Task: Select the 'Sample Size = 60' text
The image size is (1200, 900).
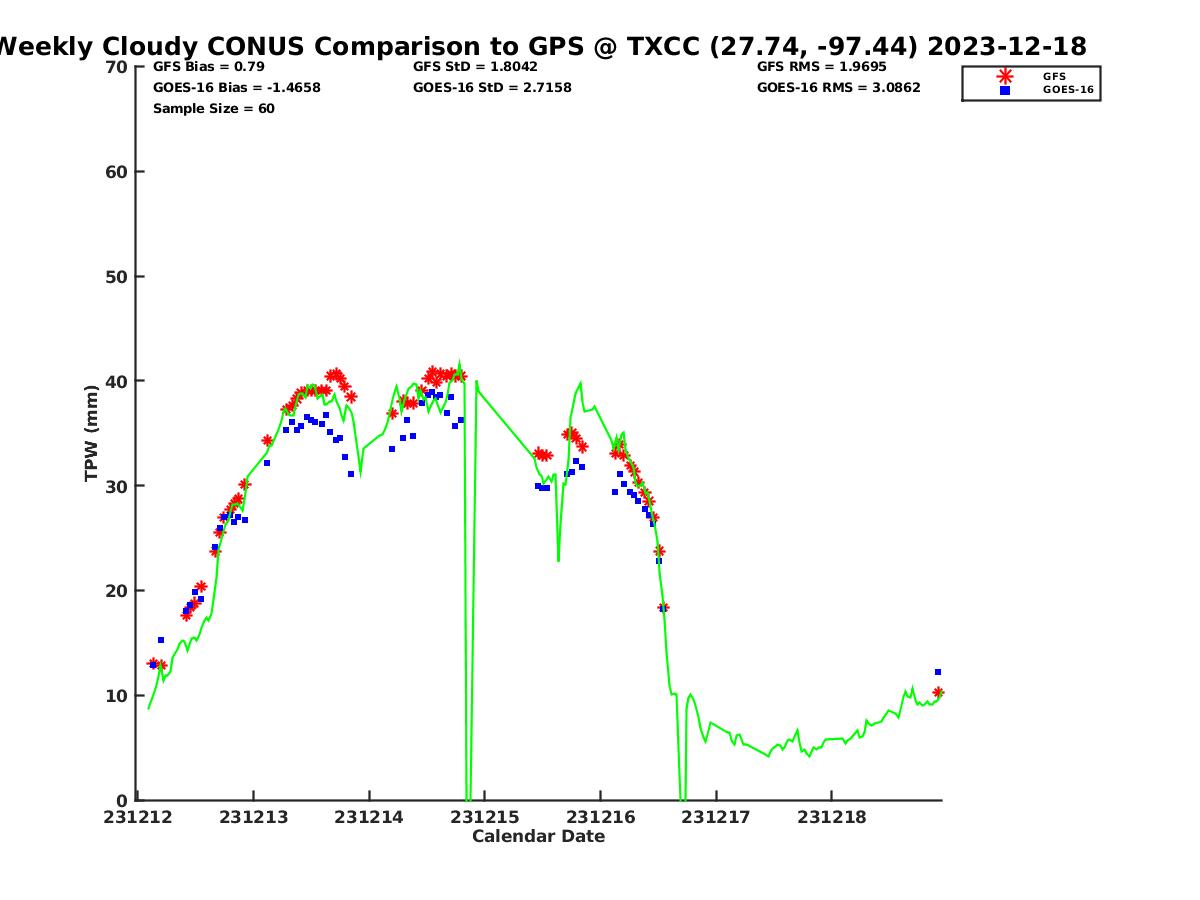Action: [213, 109]
